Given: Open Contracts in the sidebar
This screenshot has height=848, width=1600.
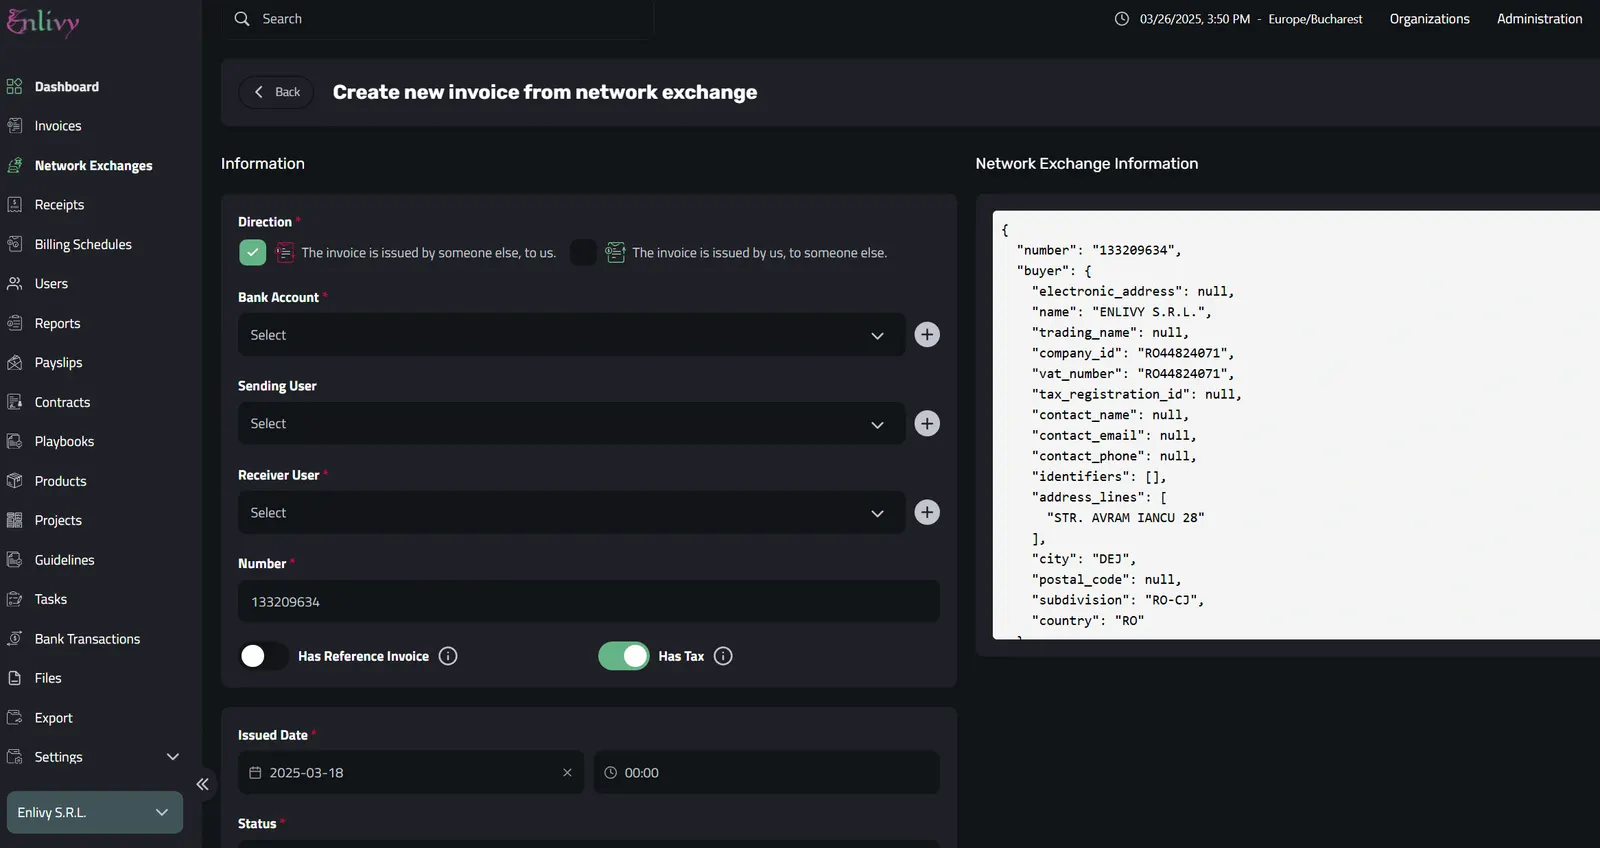Looking at the screenshot, I should (x=62, y=402).
